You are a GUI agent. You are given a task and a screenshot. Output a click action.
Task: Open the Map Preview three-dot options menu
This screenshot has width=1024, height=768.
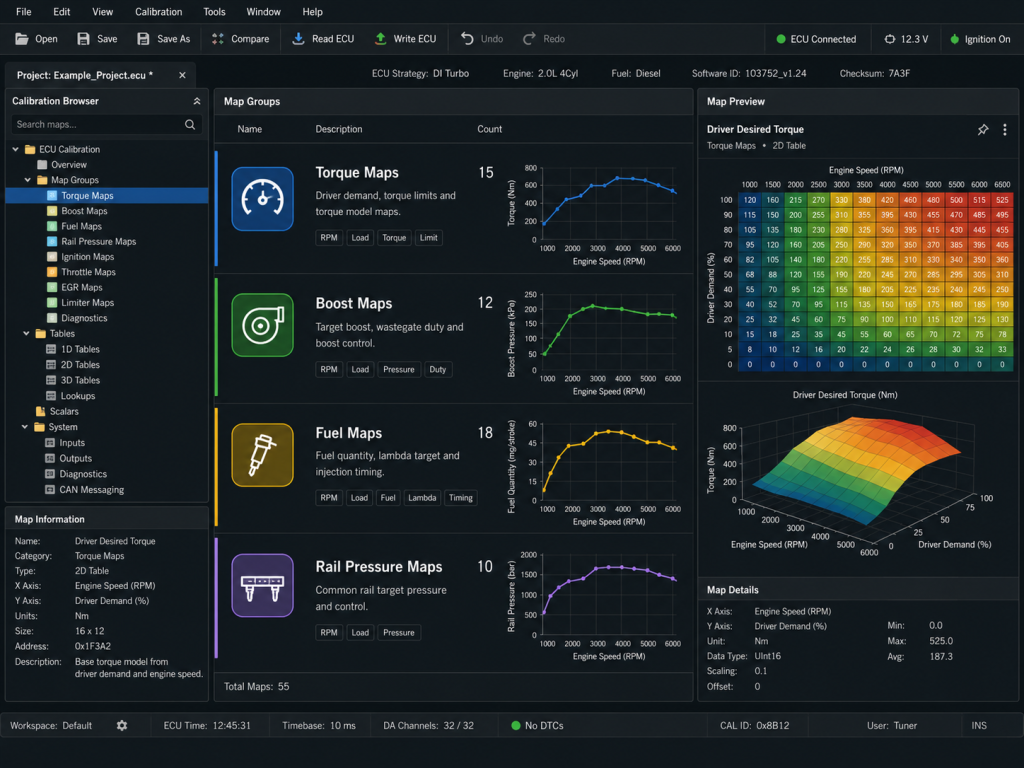click(1004, 129)
